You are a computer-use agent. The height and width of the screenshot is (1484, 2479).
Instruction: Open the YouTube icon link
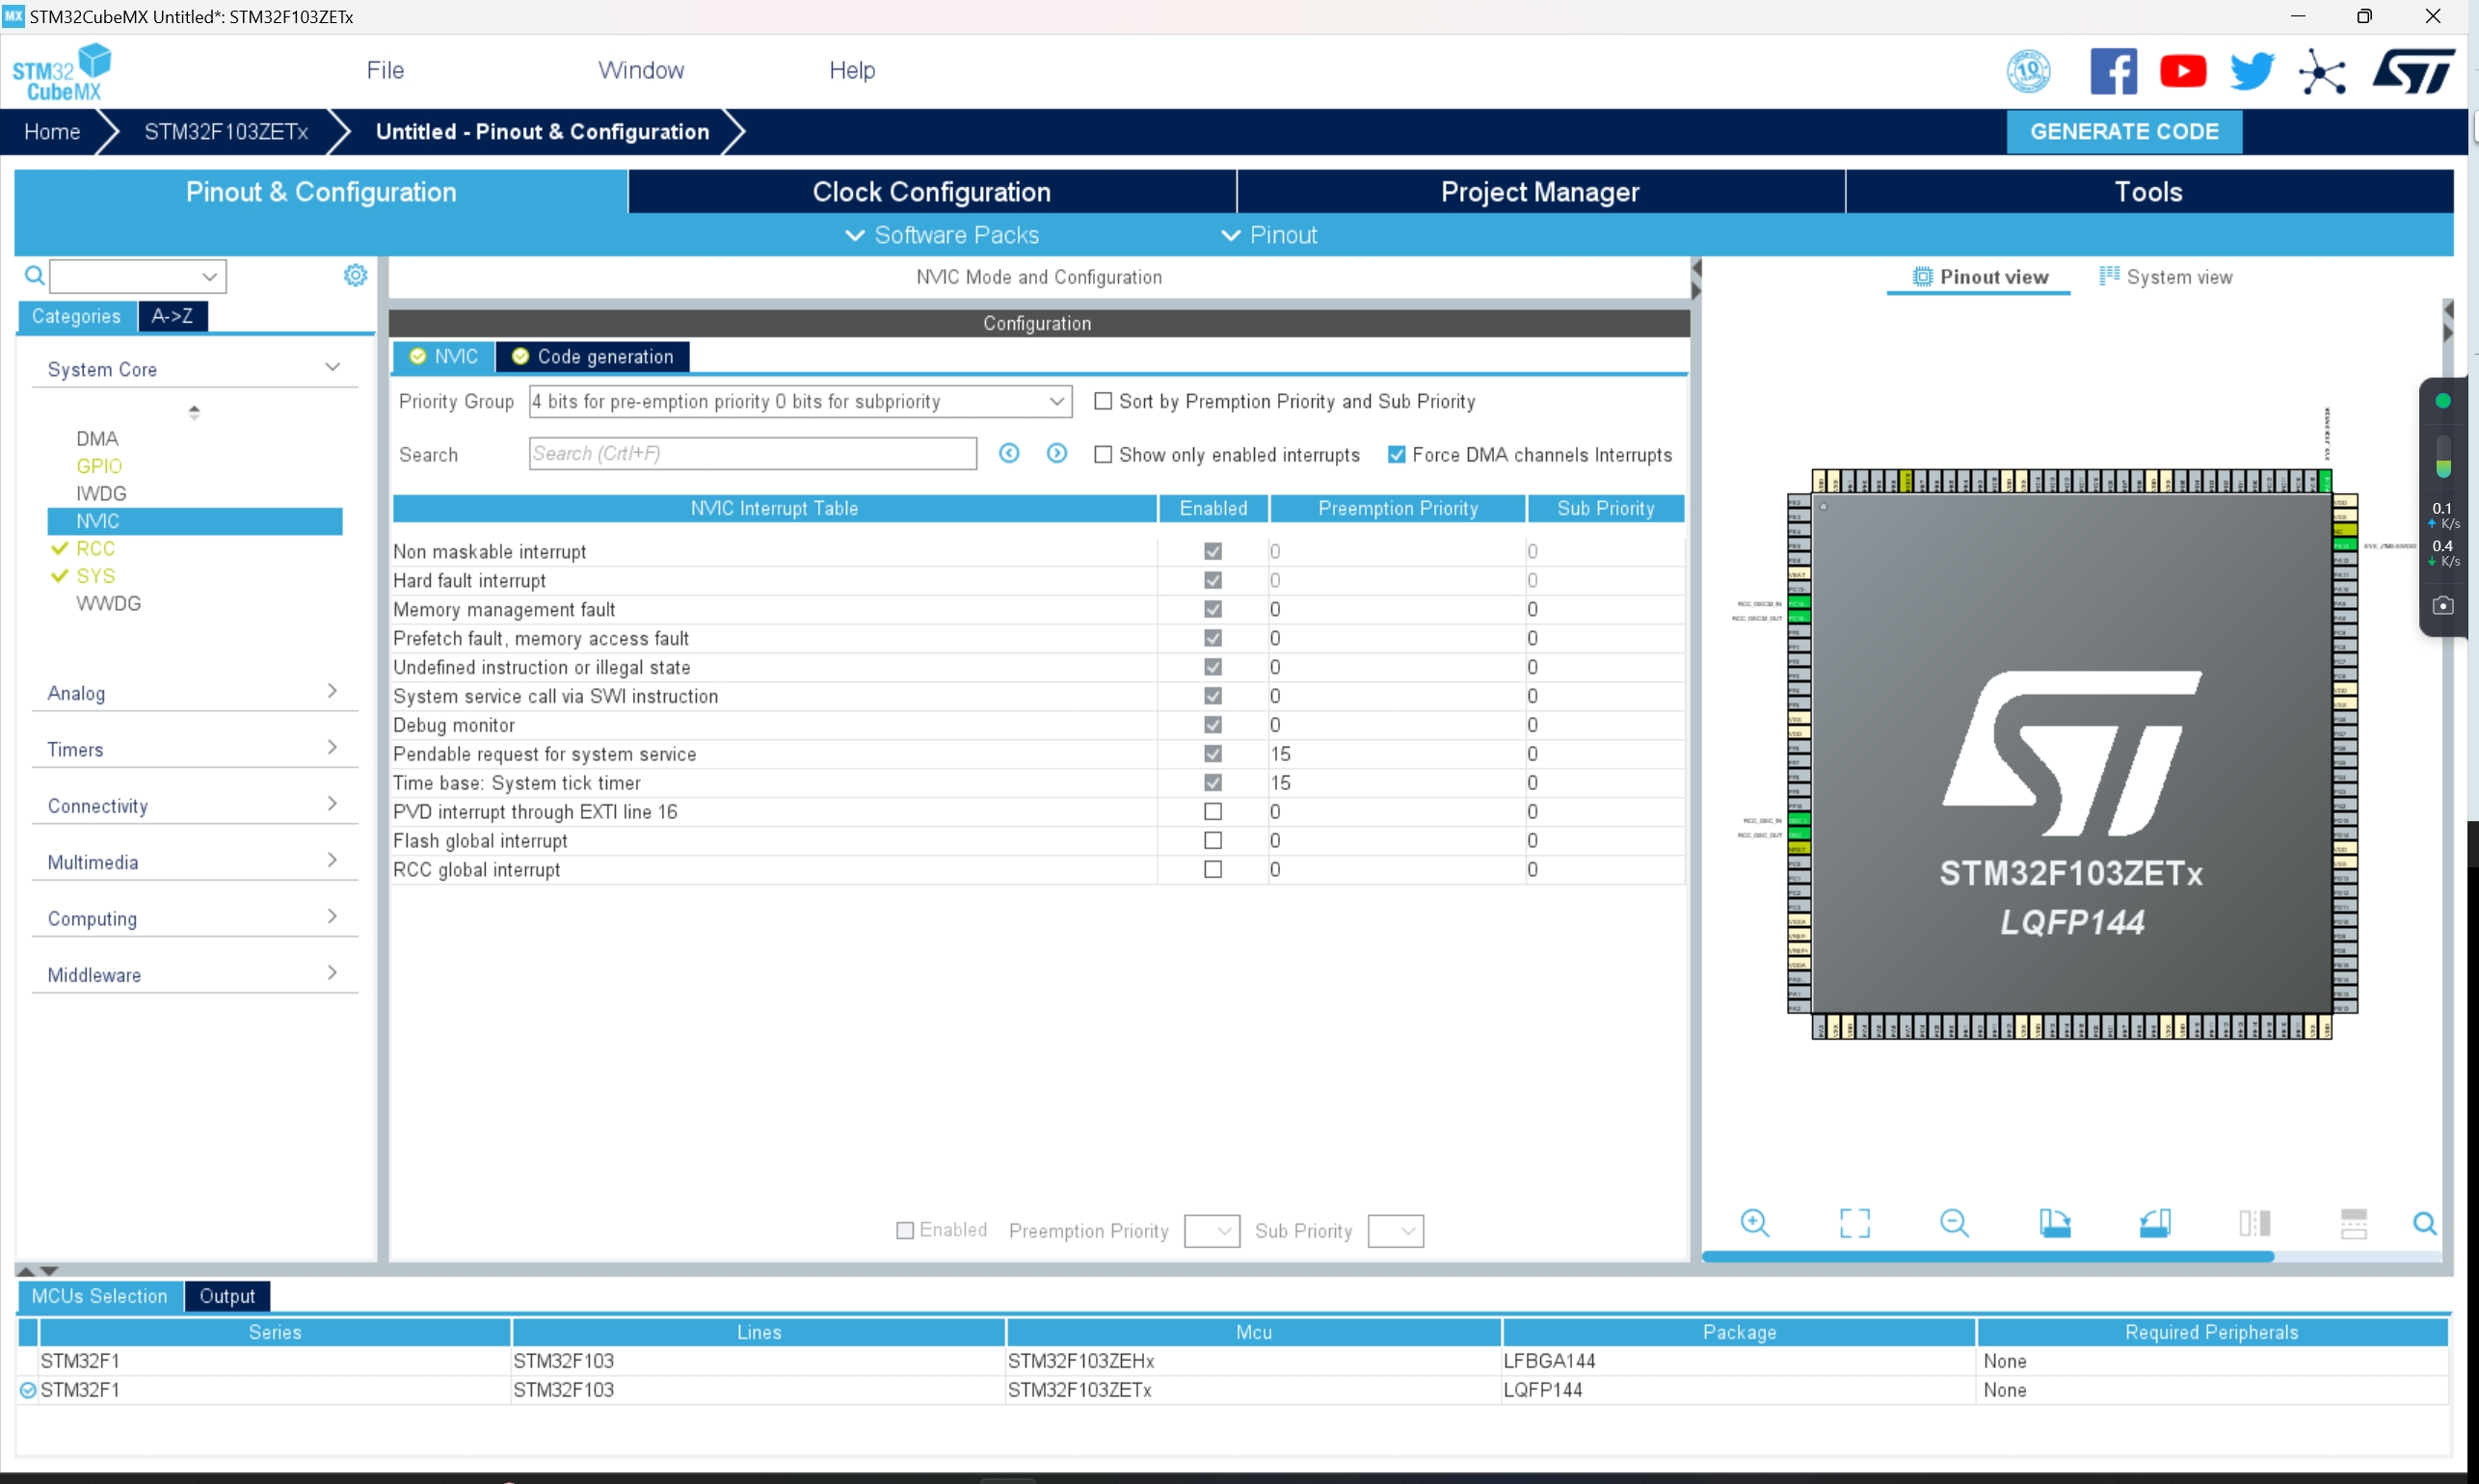2182,71
